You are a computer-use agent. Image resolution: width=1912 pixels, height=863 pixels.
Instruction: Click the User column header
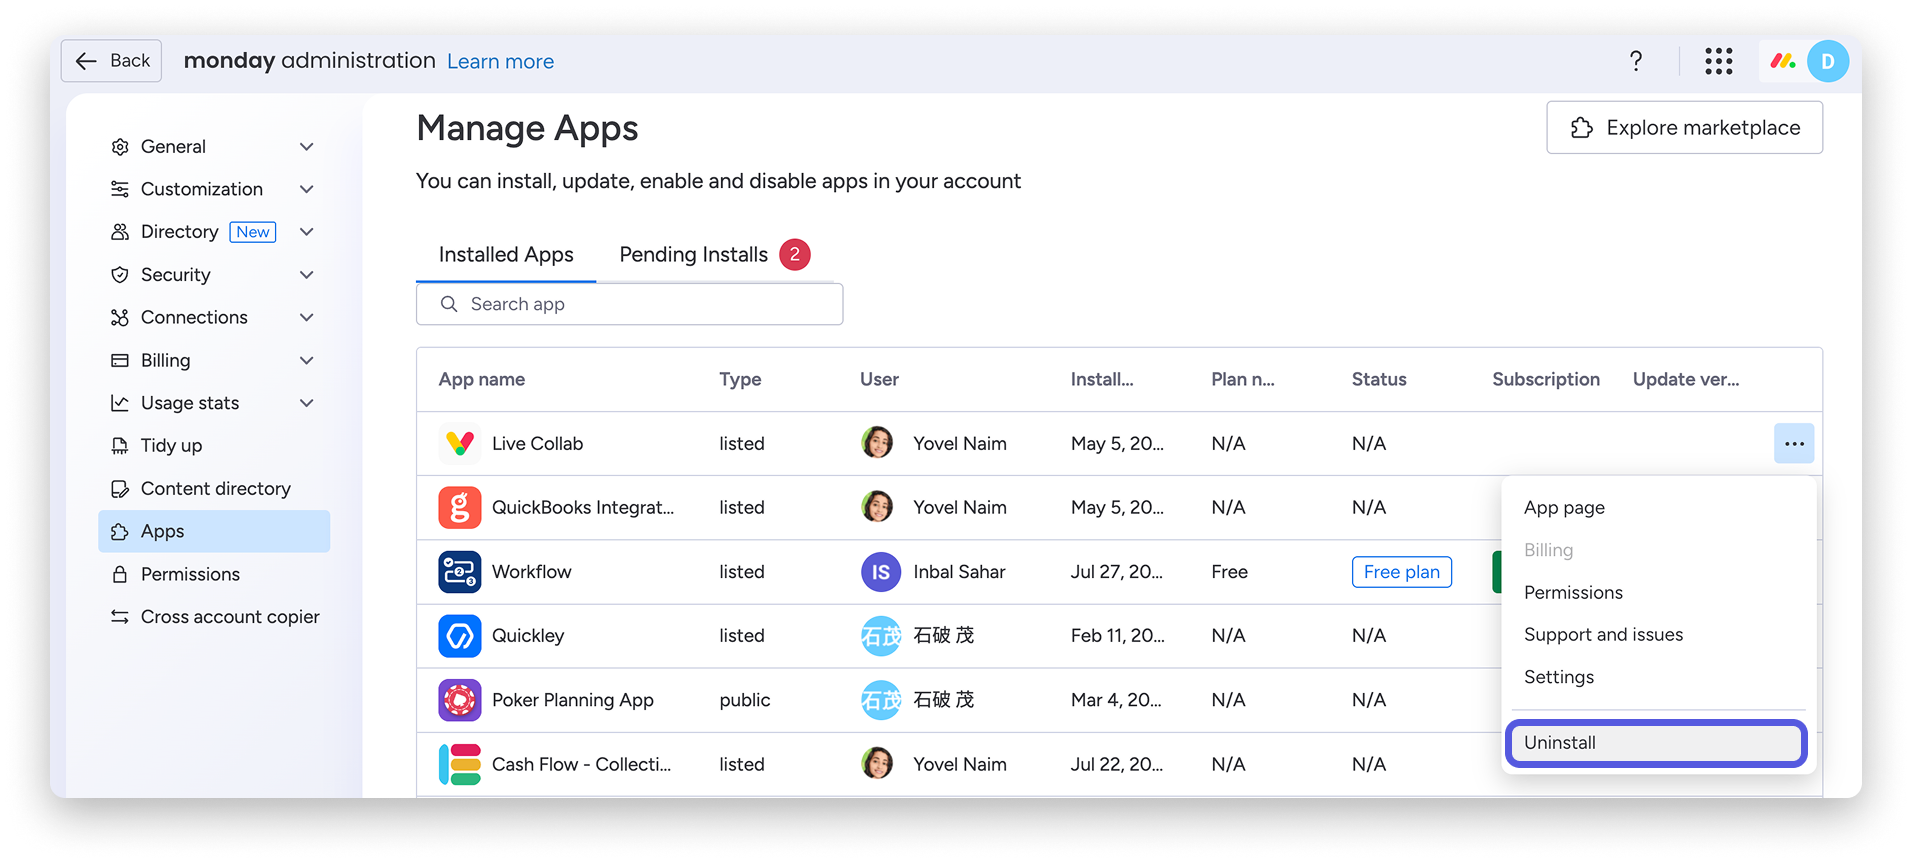click(x=879, y=380)
